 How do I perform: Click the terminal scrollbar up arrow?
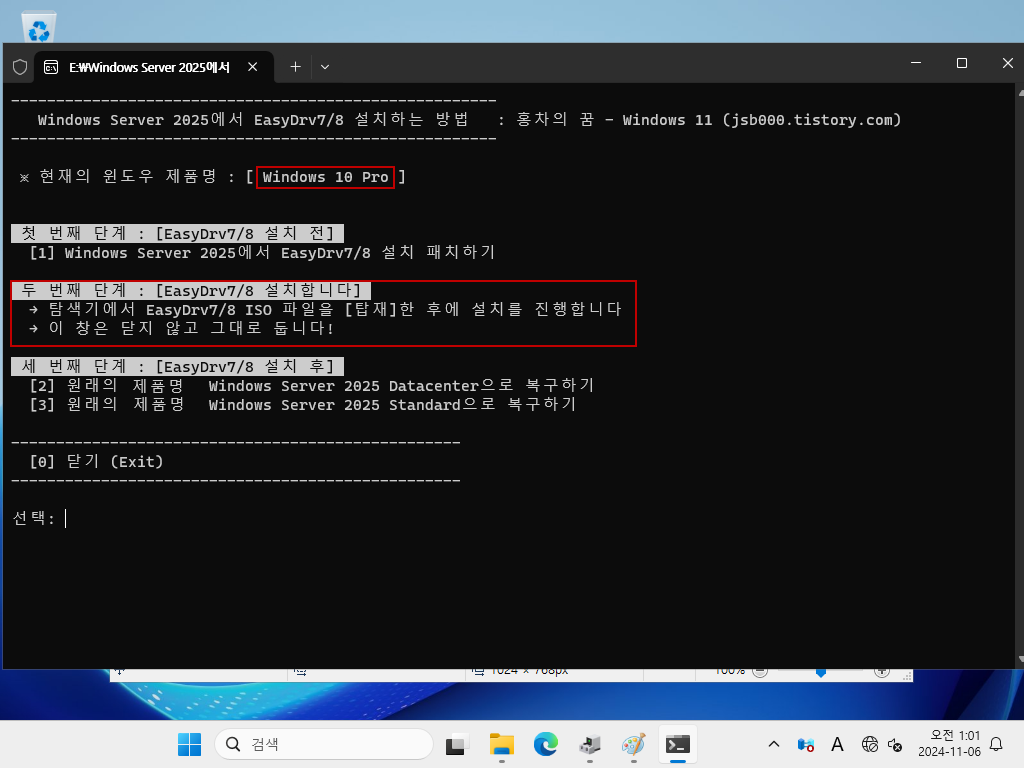pos(1020,93)
